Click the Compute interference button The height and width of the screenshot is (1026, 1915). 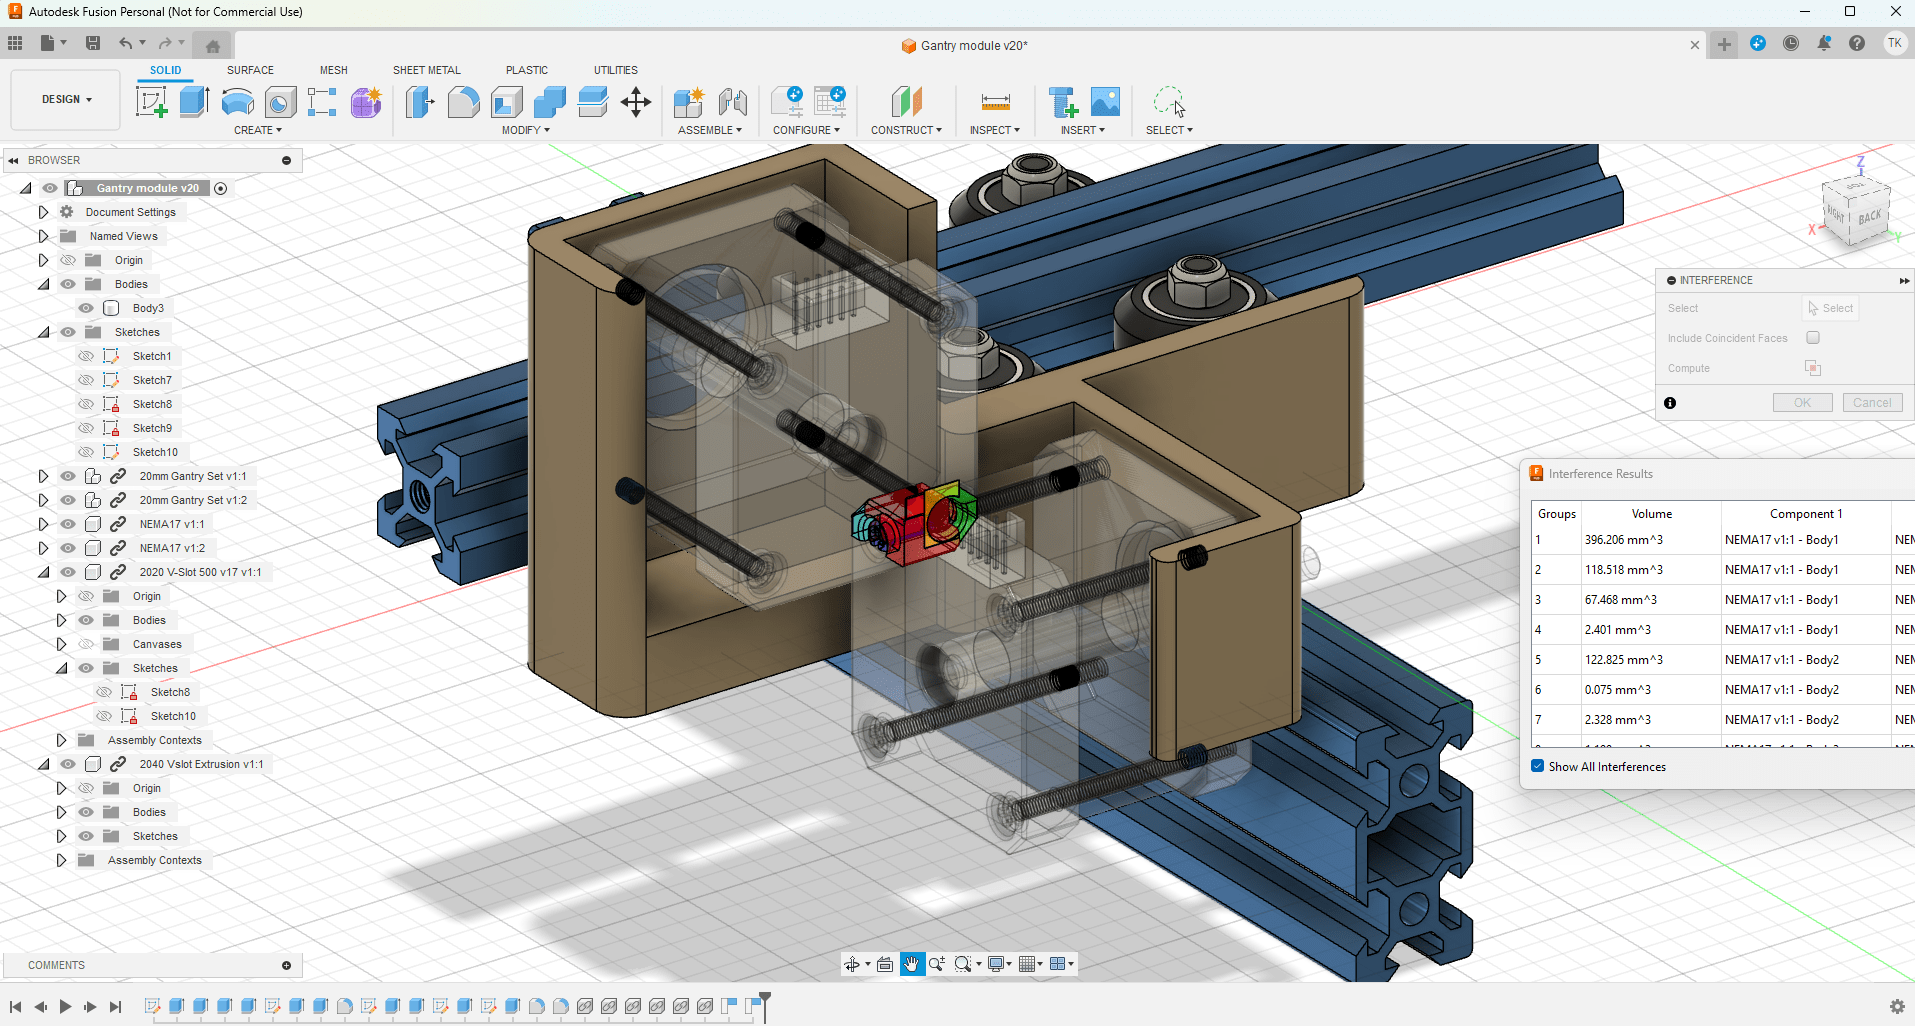point(1813,368)
